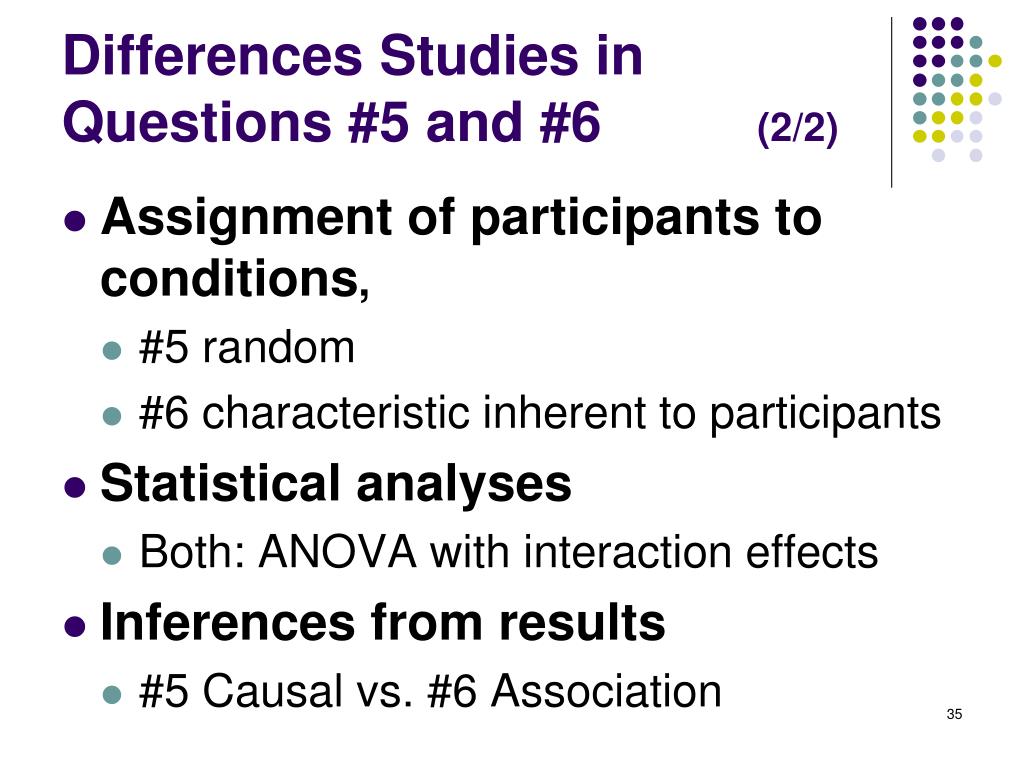Viewport: 1024px width, 768px height.
Task: Click the word 'conditions,'
Action: point(235,279)
